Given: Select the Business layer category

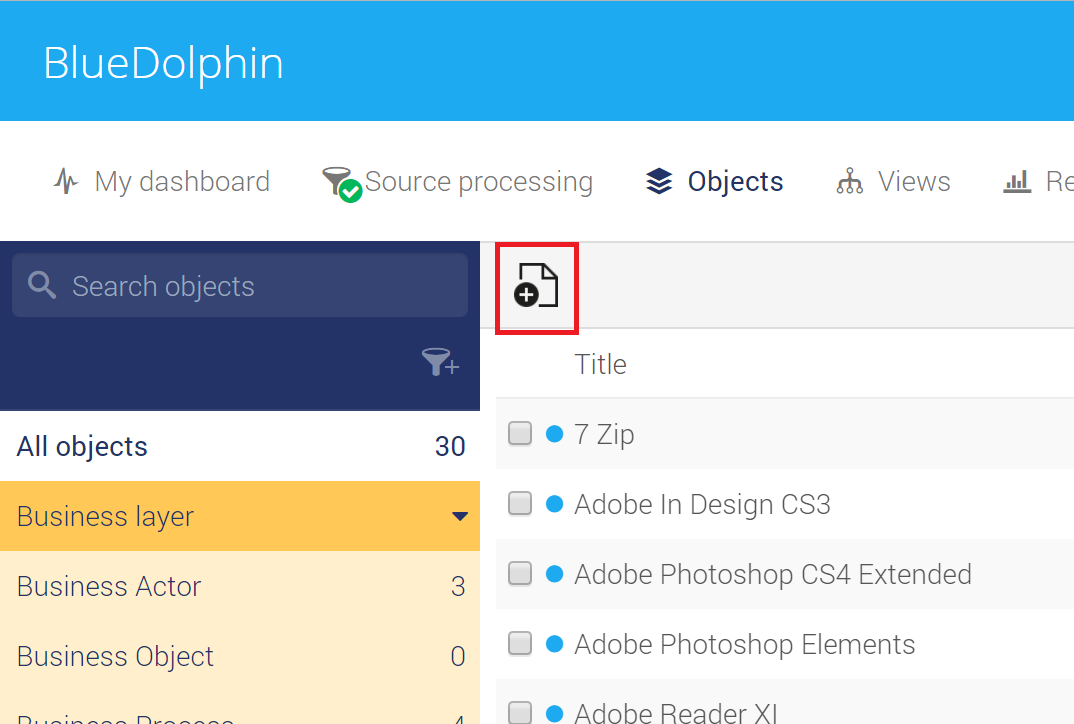Looking at the screenshot, I should [240, 516].
